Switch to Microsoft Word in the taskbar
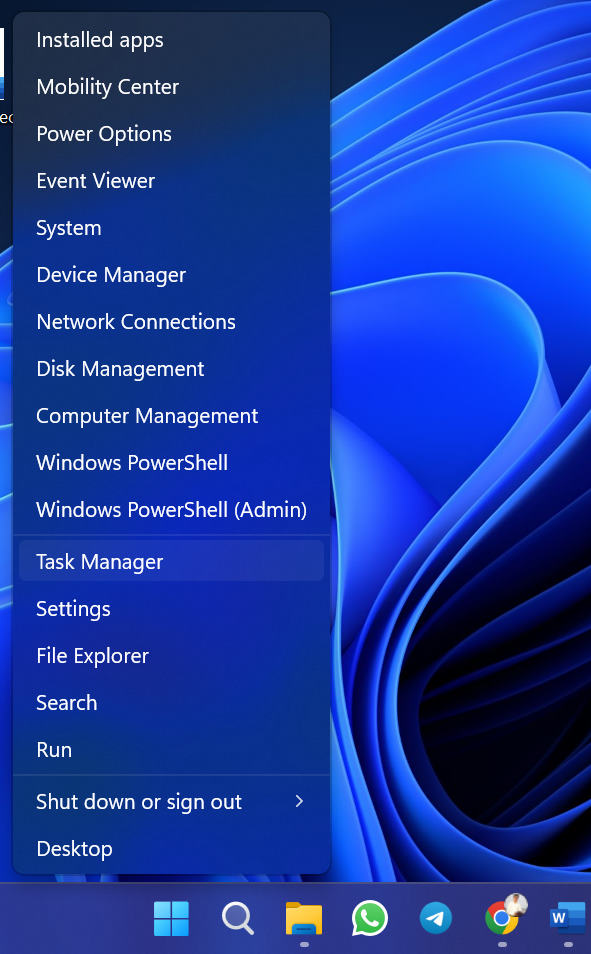This screenshot has width=591, height=954. click(568, 919)
